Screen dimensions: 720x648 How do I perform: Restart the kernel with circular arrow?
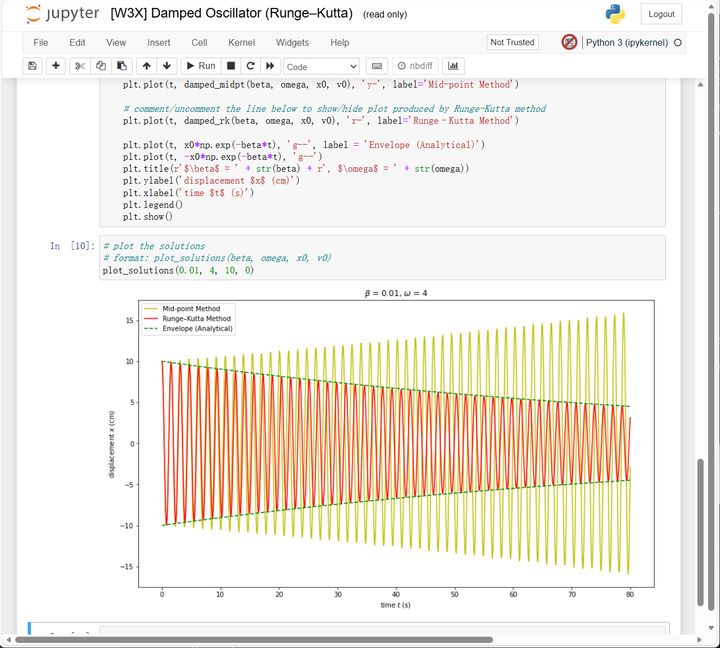pyautogui.click(x=250, y=66)
